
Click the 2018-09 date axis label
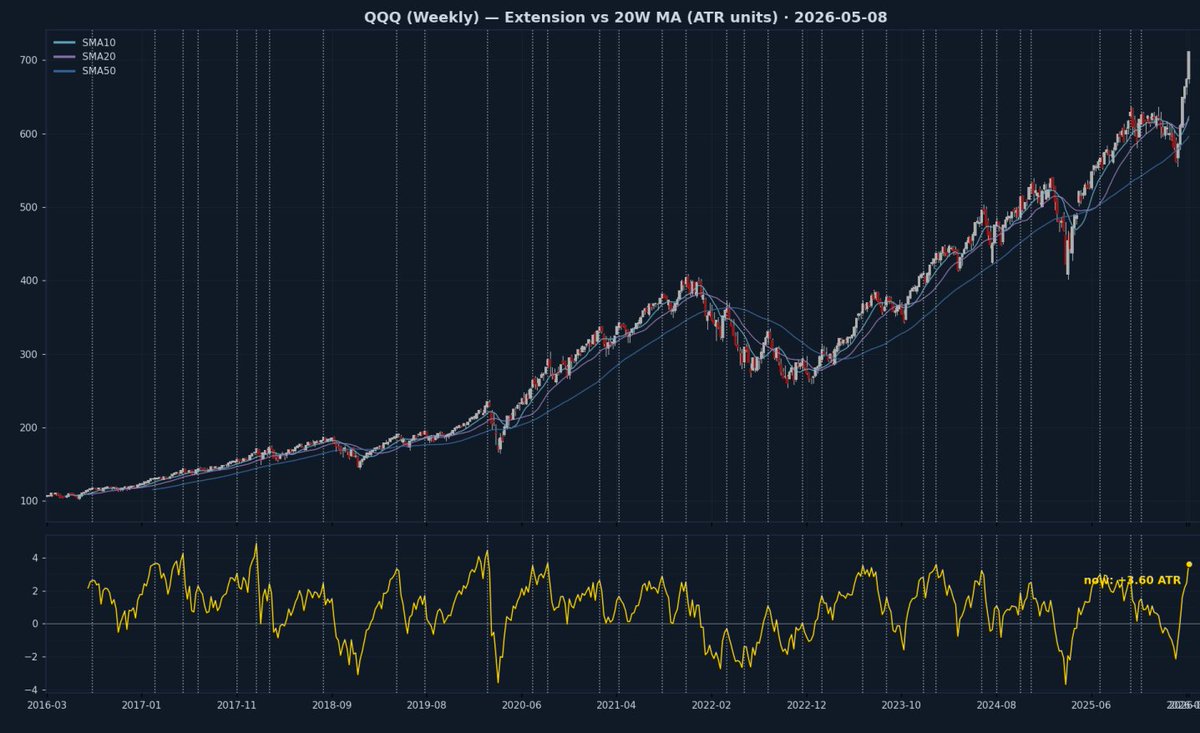[331, 705]
